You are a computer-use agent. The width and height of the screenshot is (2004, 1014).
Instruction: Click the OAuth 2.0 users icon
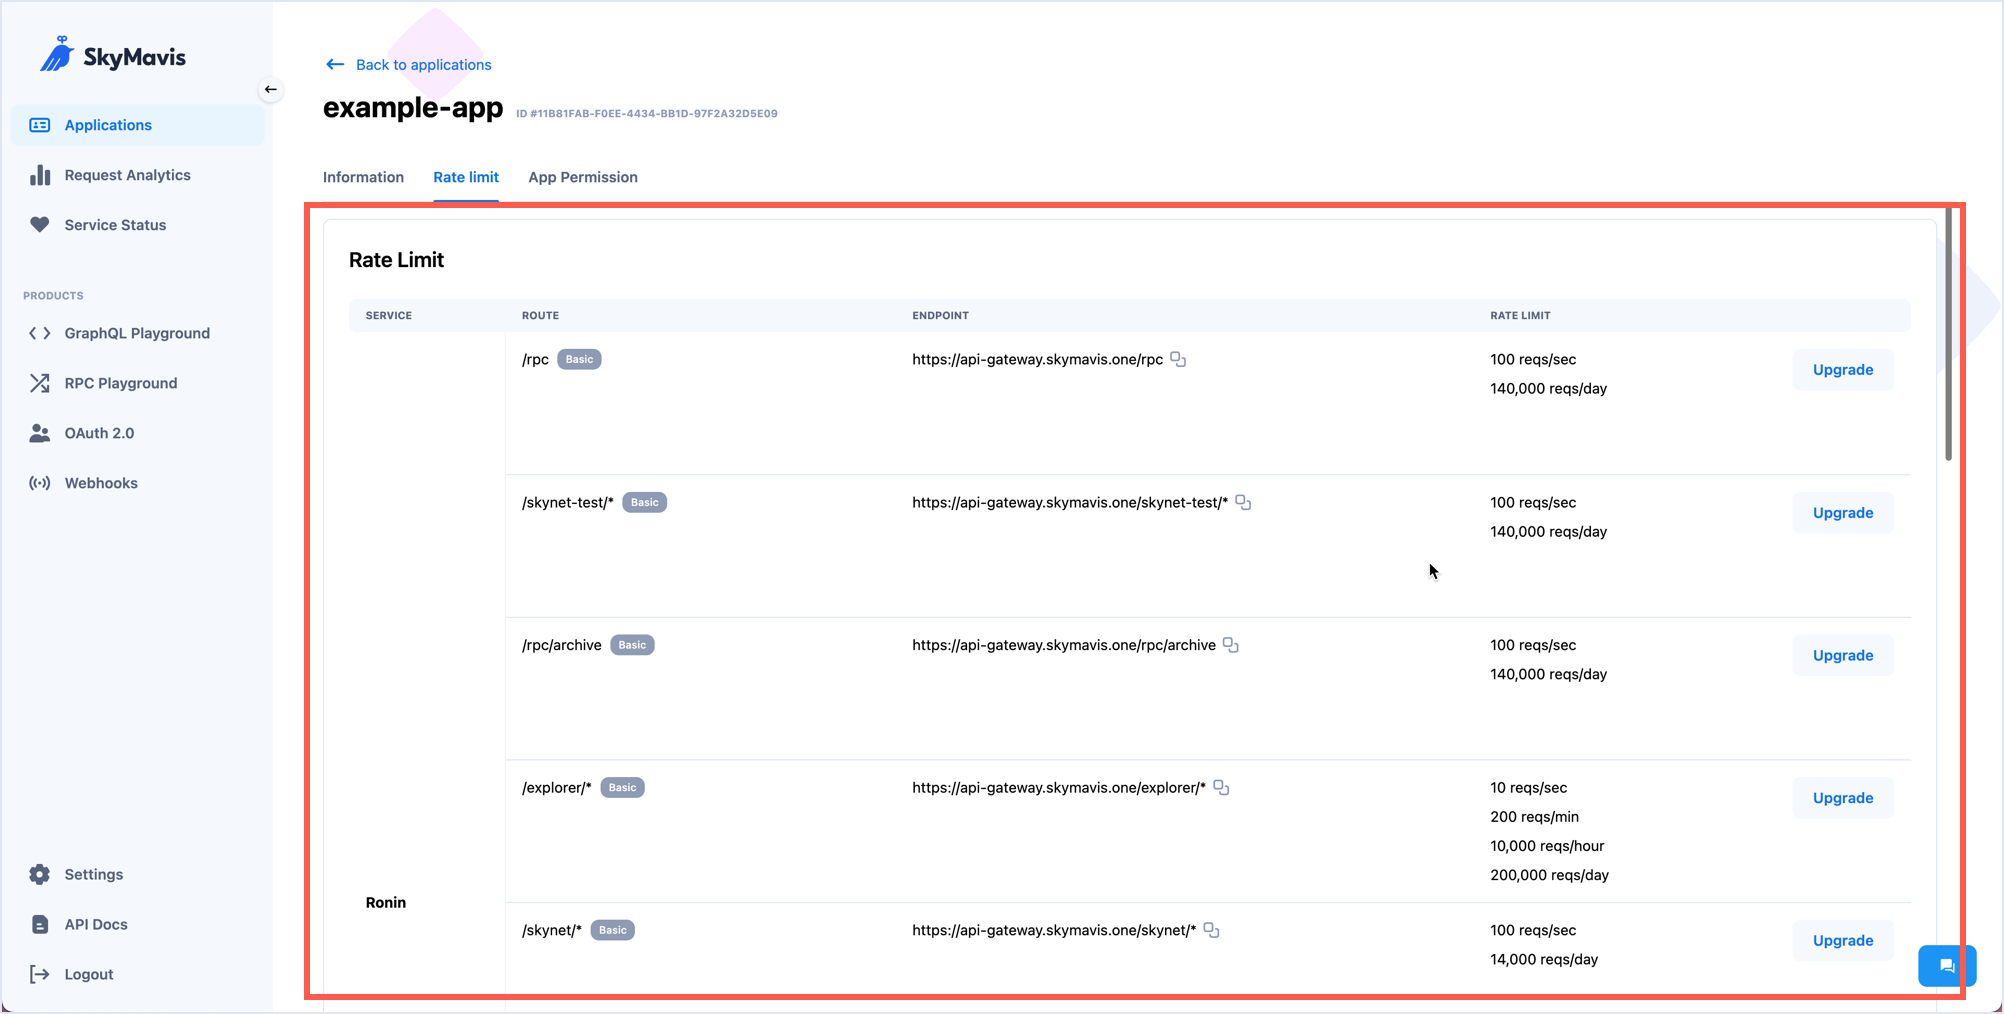pos(40,433)
